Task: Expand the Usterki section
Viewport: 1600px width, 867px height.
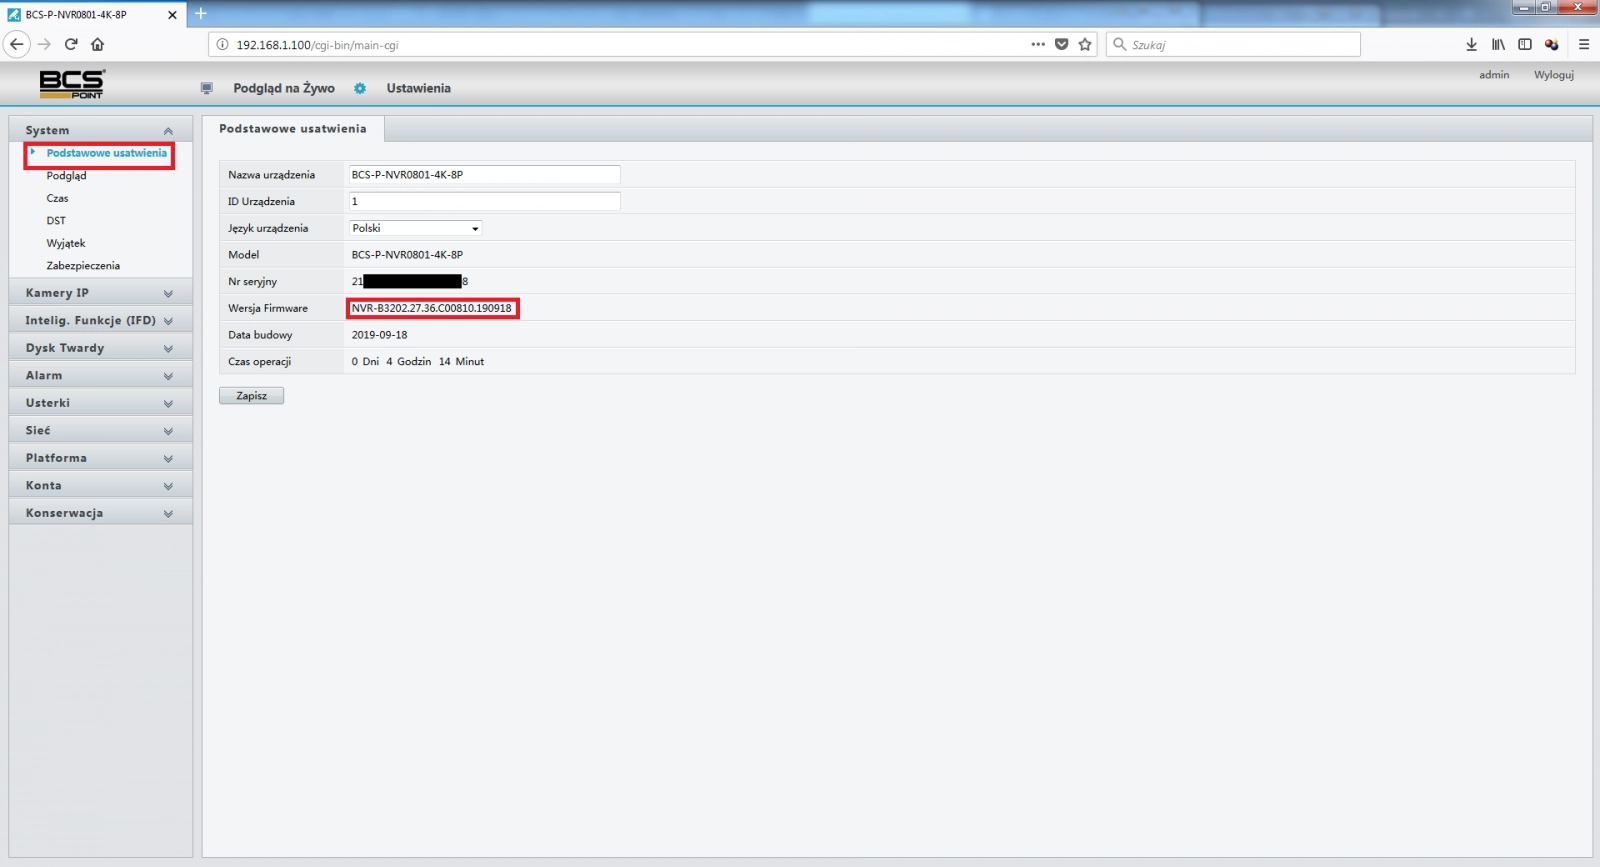Action: coord(100,403)
